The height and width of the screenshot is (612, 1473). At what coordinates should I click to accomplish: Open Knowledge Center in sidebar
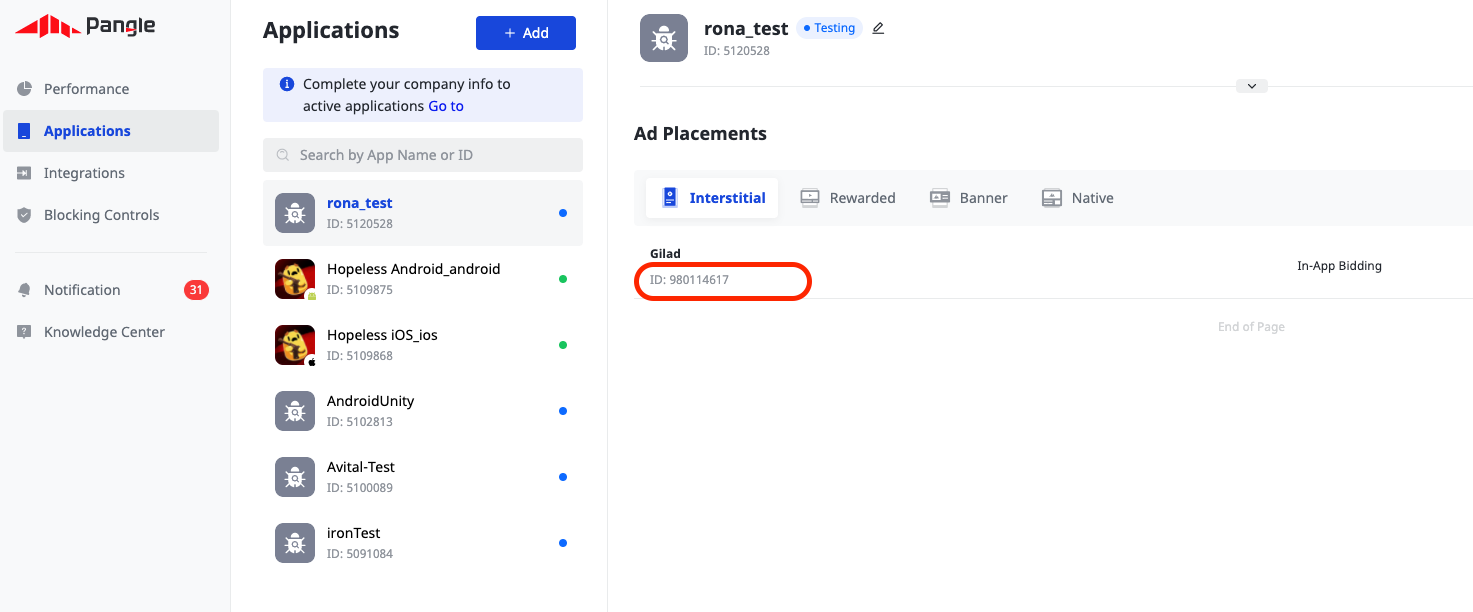pos(104,332)
